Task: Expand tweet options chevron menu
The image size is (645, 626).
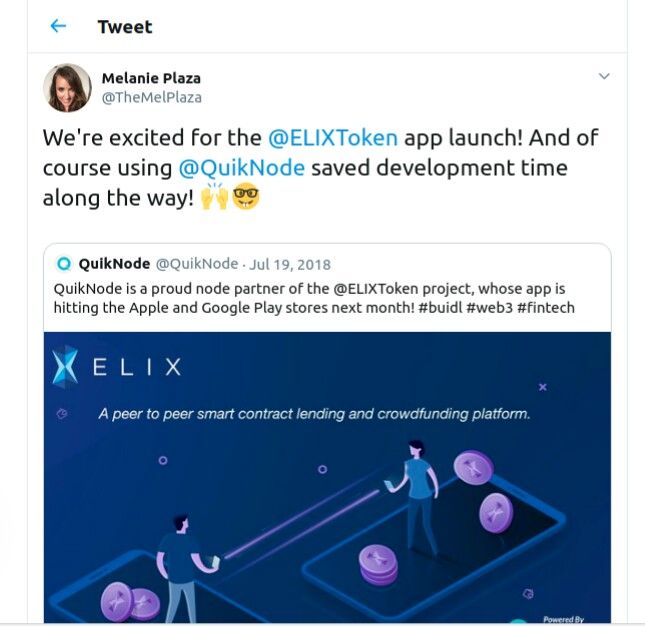Action: coord(603,76)
